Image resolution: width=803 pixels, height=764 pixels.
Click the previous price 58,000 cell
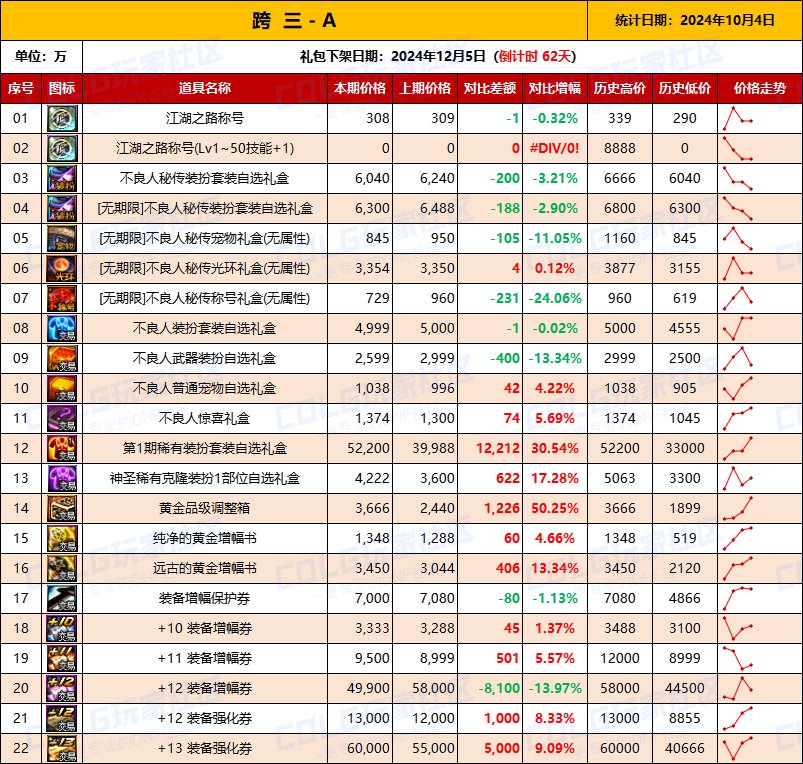[425, 688]
